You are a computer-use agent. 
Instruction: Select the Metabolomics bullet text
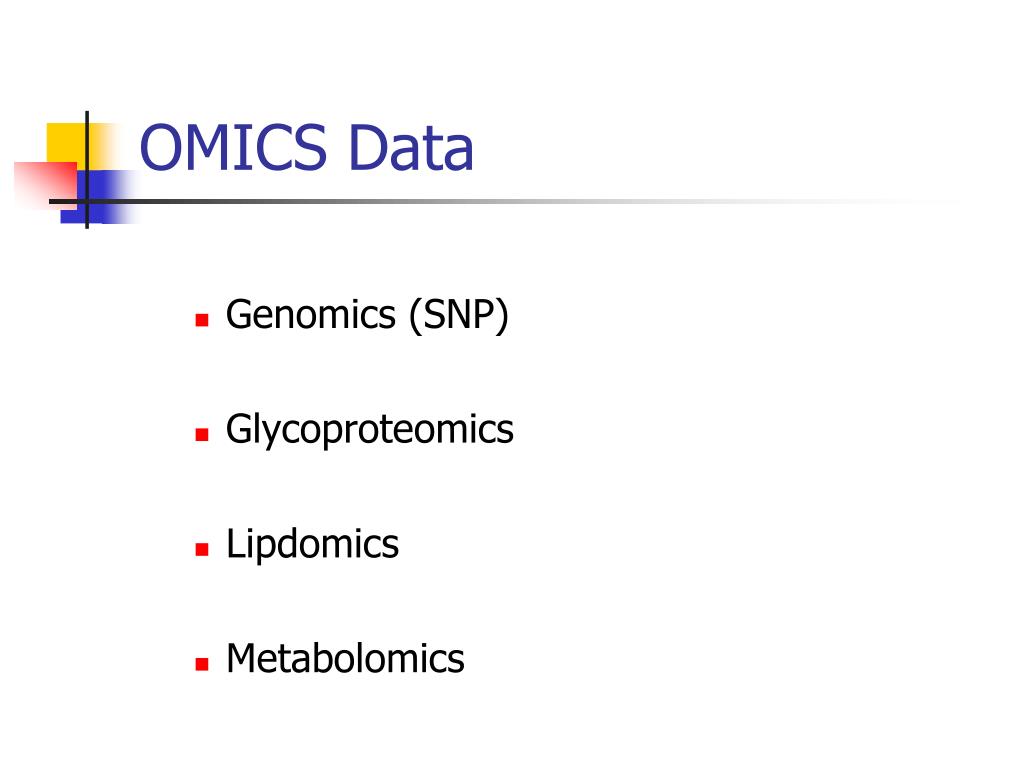click(345, 658)
